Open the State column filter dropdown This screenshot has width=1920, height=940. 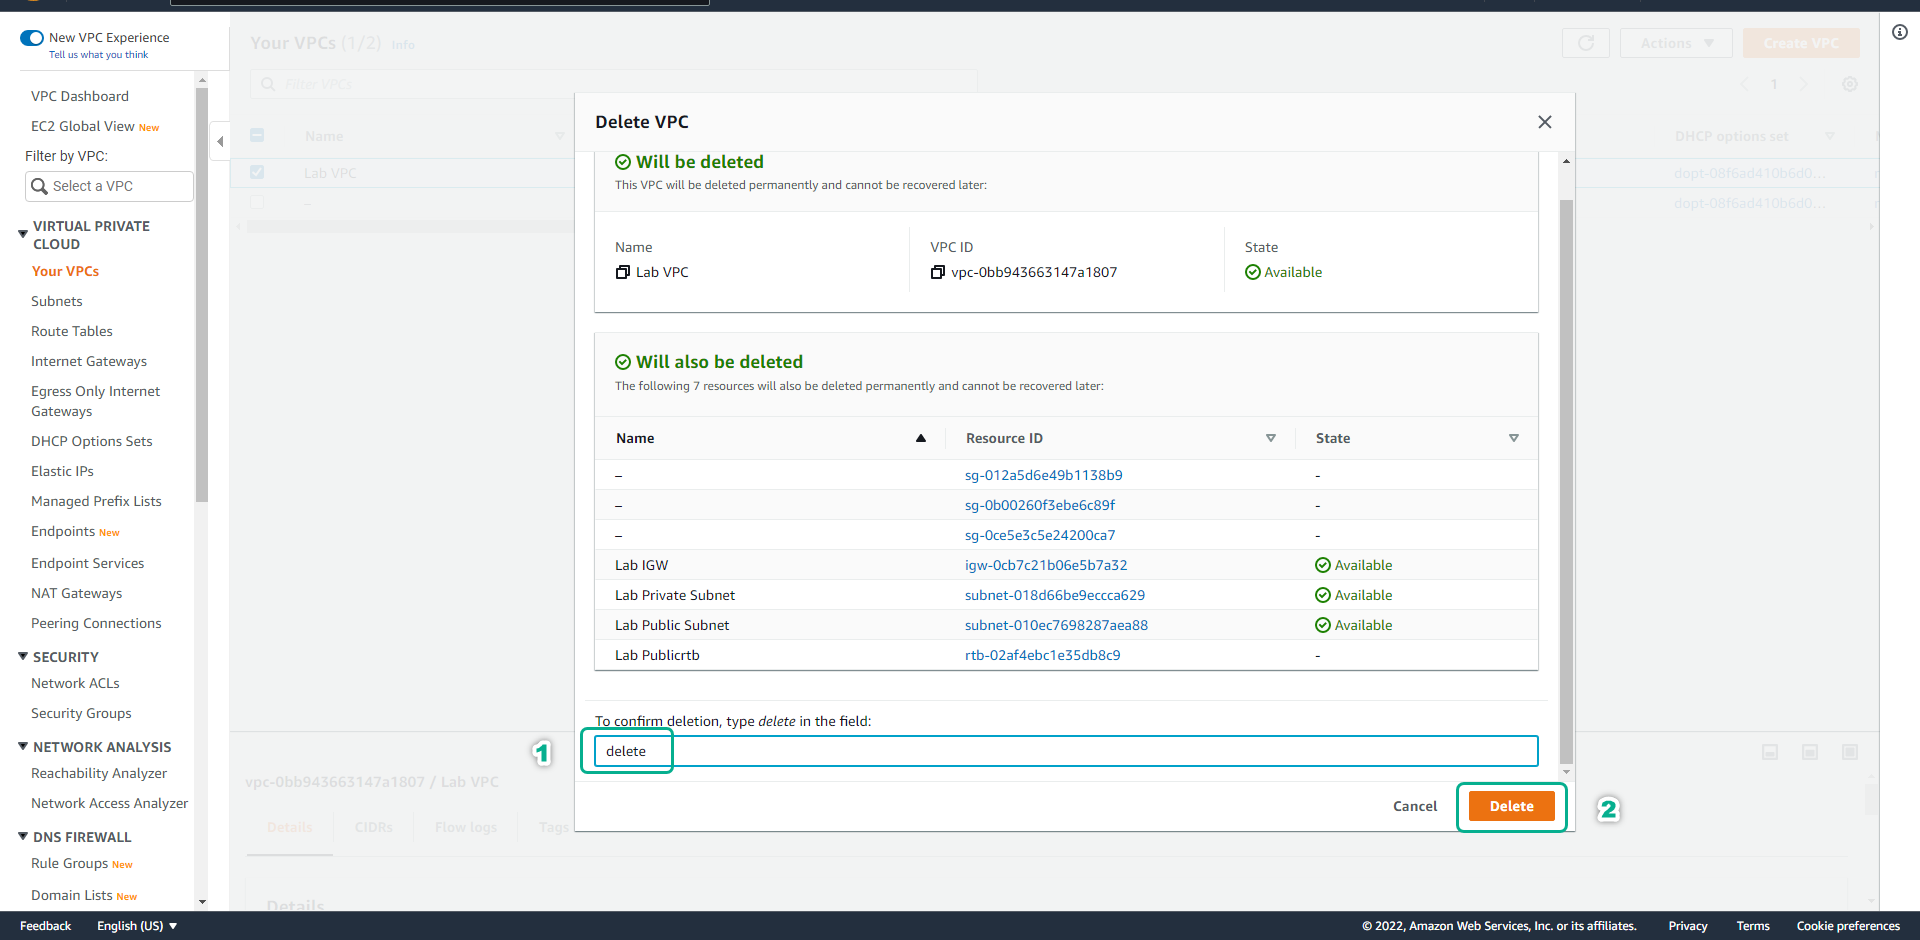click(1514, 438)
